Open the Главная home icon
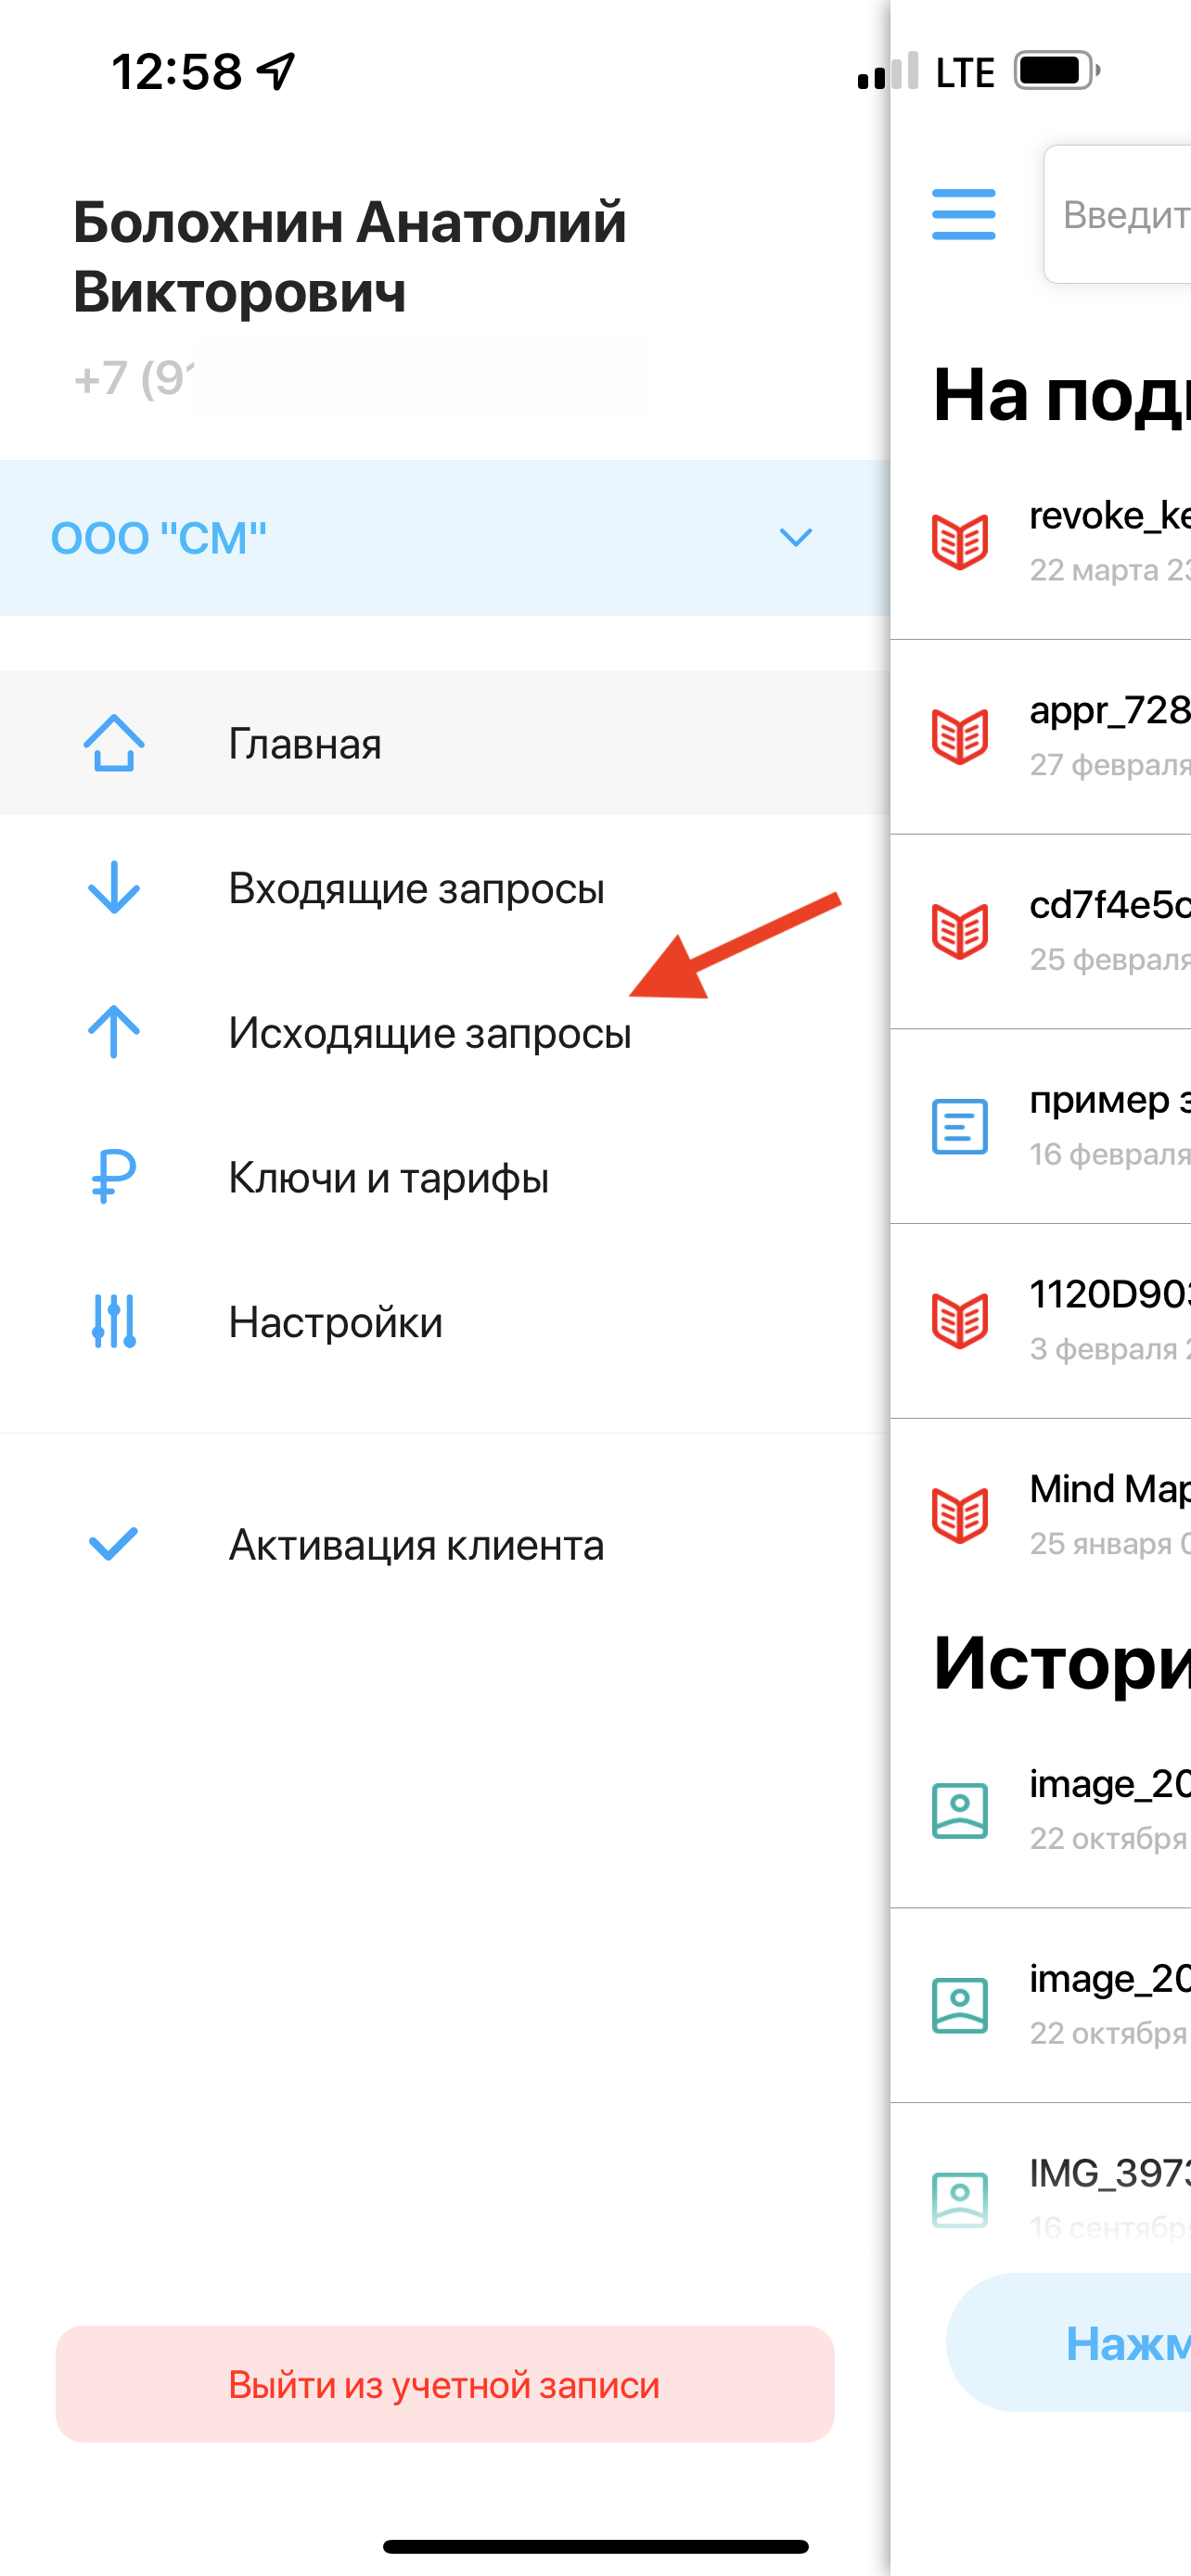The width and height of the screenshot is (1191, 2576). (x=114, y=743)
